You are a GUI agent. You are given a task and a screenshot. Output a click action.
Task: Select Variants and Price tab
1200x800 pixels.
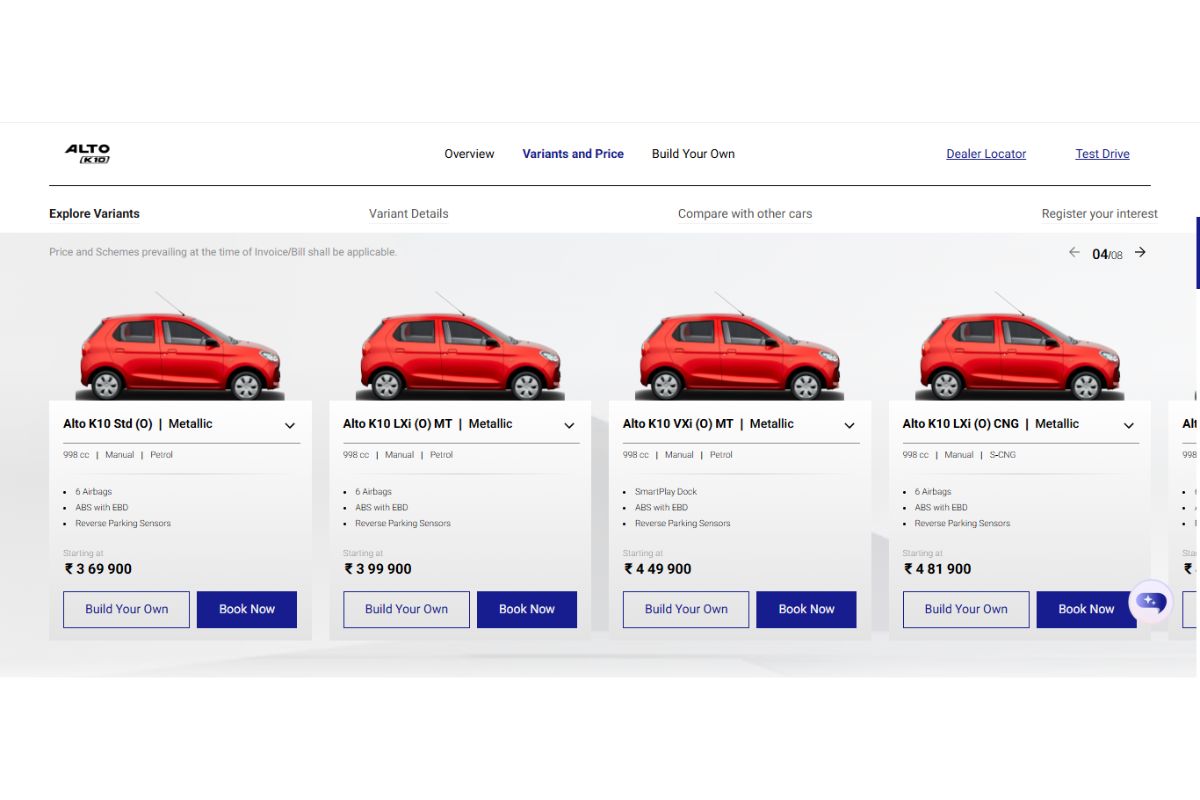[x=573, y=154]
